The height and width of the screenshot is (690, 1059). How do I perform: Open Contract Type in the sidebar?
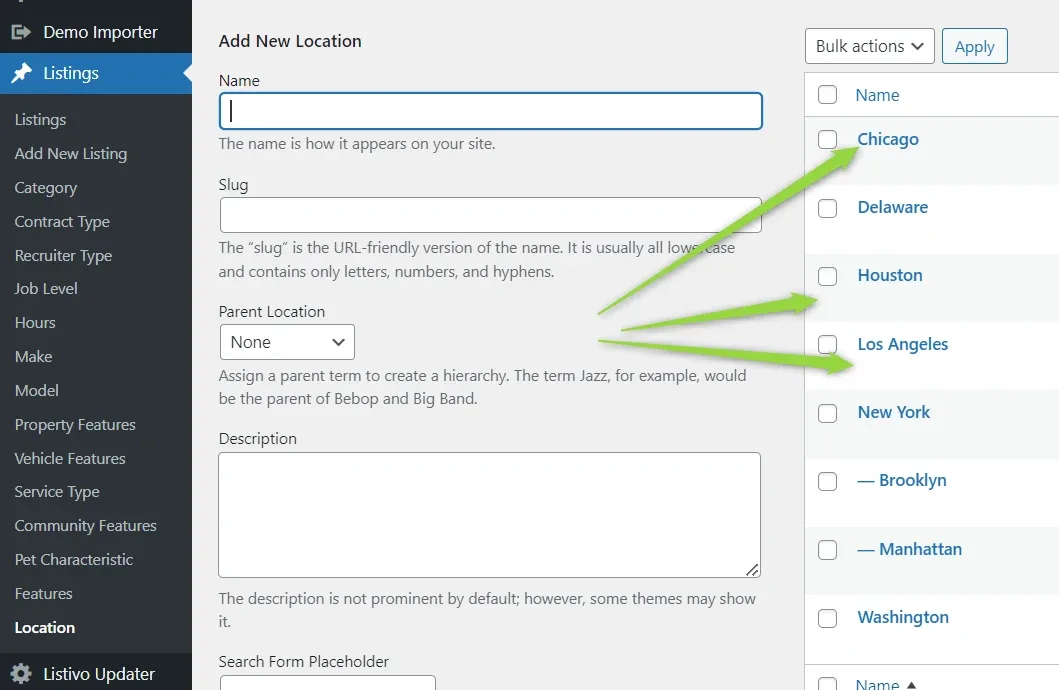pos(62,221)
